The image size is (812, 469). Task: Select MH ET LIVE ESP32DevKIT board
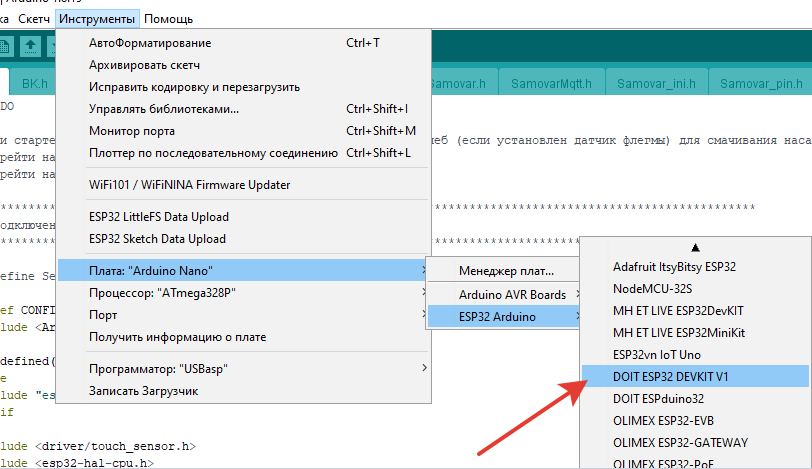[x=695, y=311]
